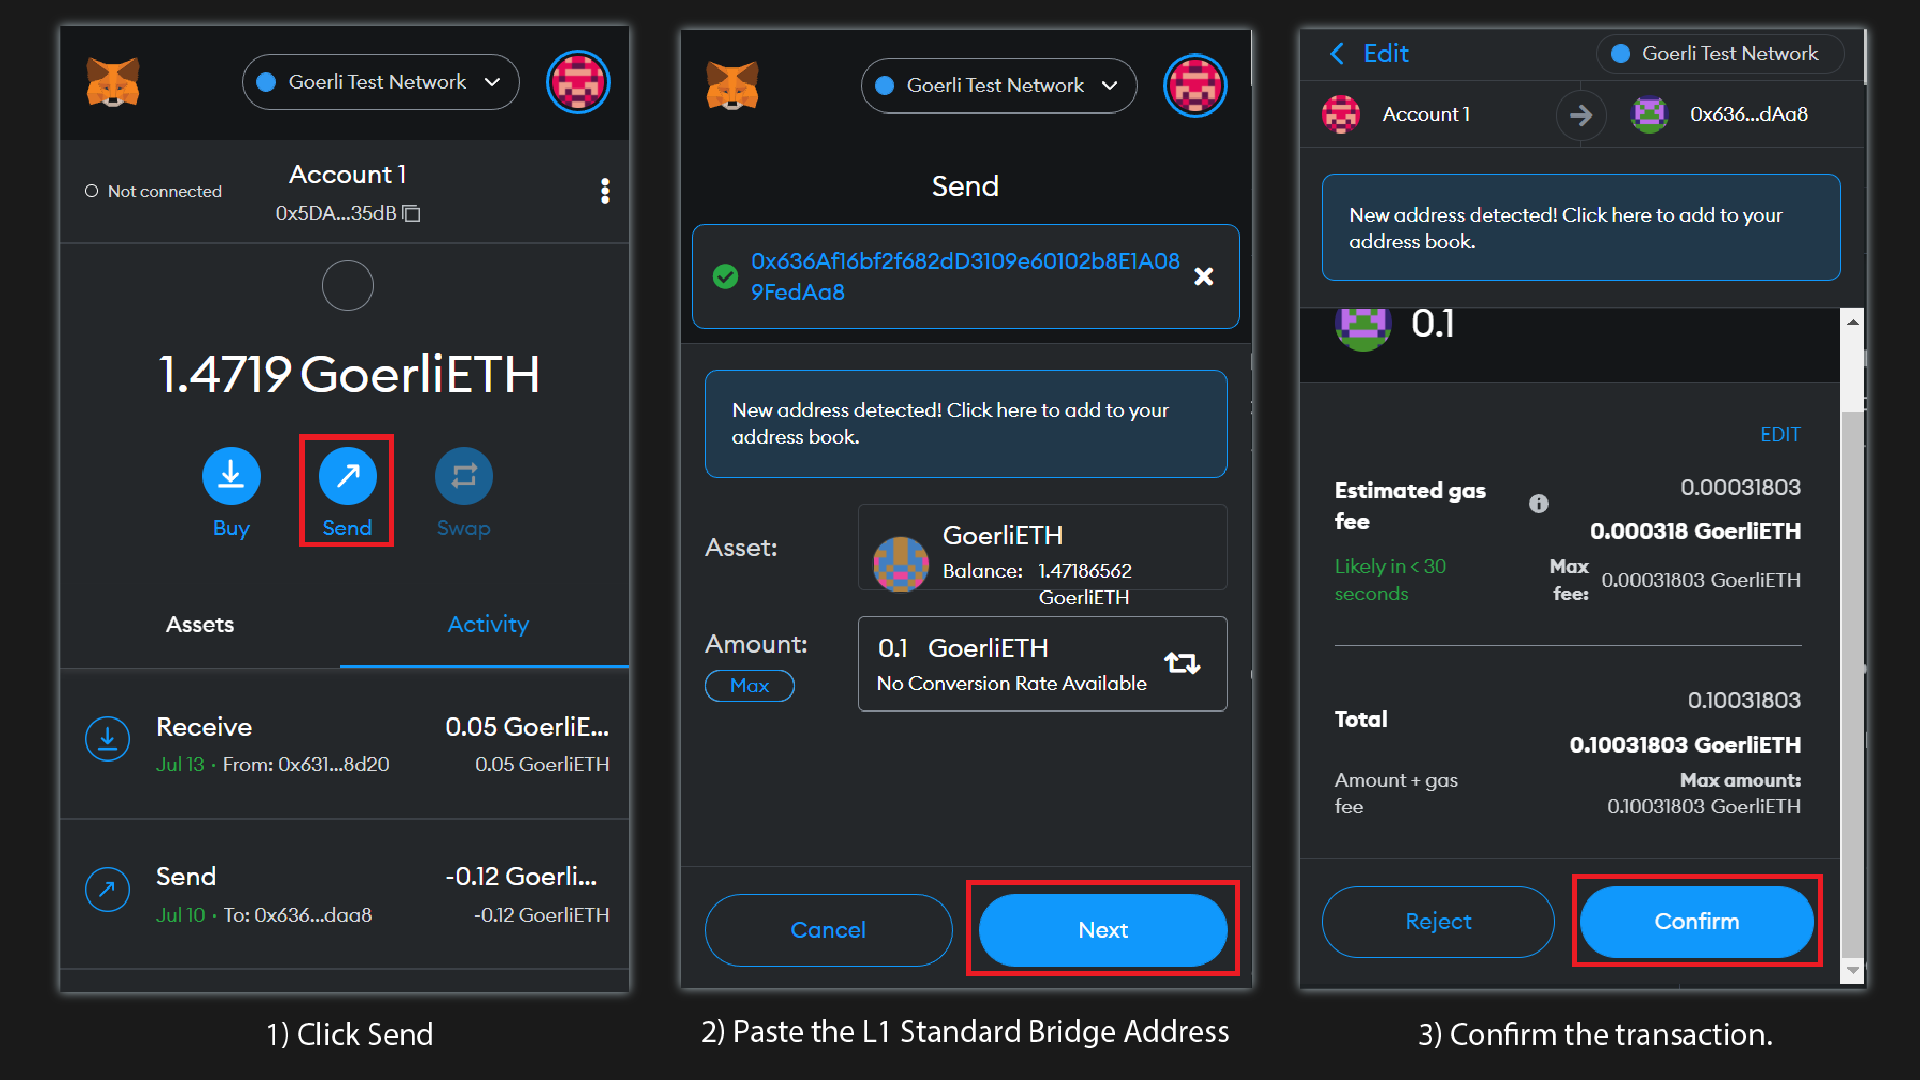Open the network dropdown in the first wallet panel
This screenshot has width=1920, height=1080.
[x=380, y=82]
